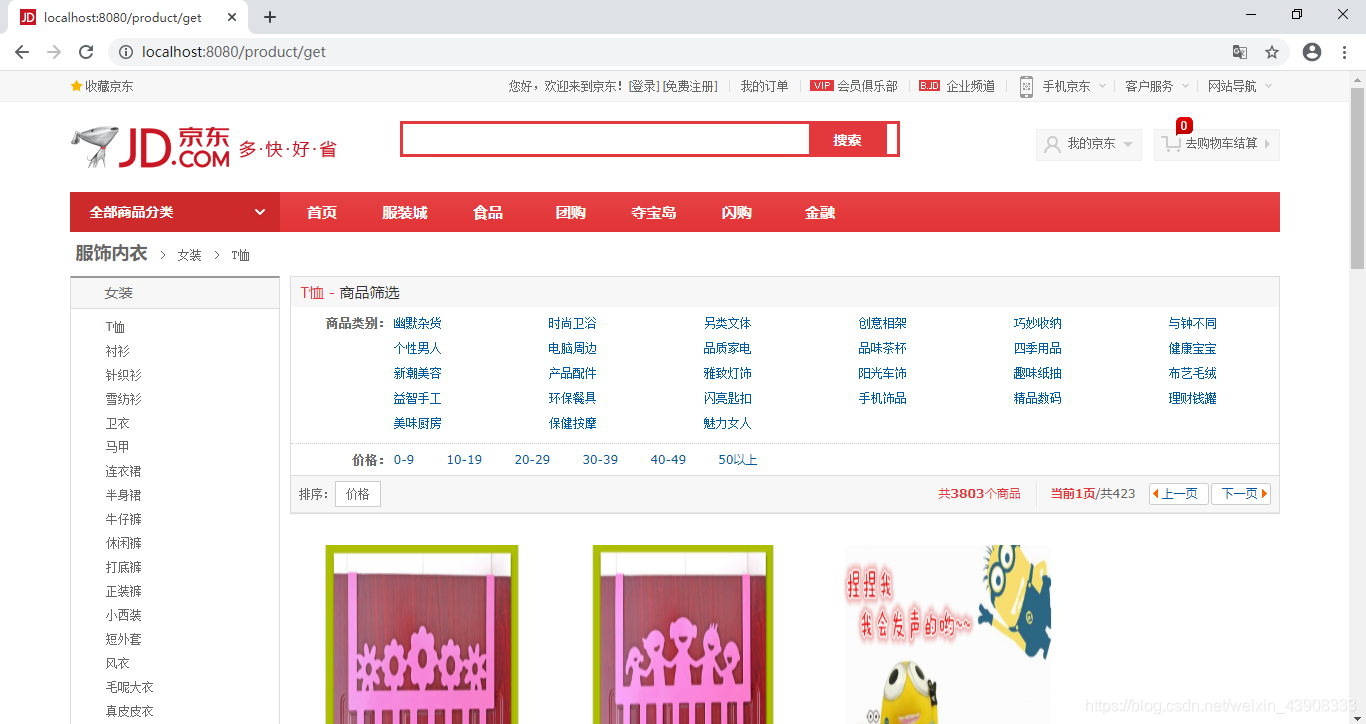This screenshot has height=724, width=1366.
Task: Select 牛仔裤 in the sidebar
Action: [124, 519]
